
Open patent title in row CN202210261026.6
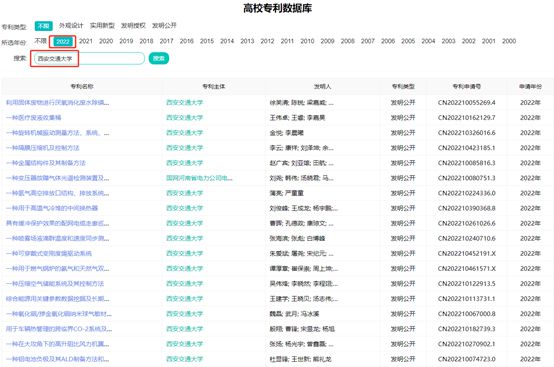(58, 224)
